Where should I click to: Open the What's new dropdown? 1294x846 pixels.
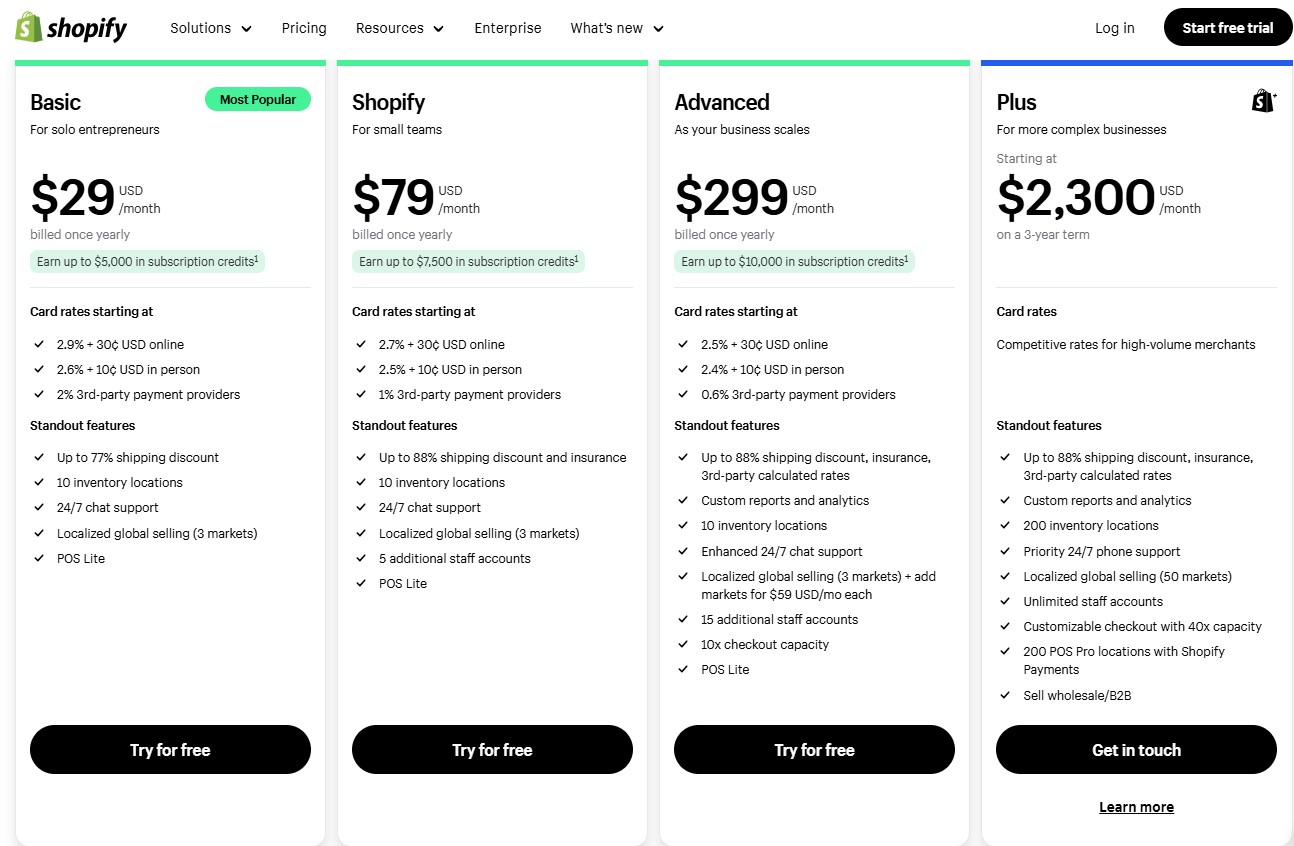615,28
